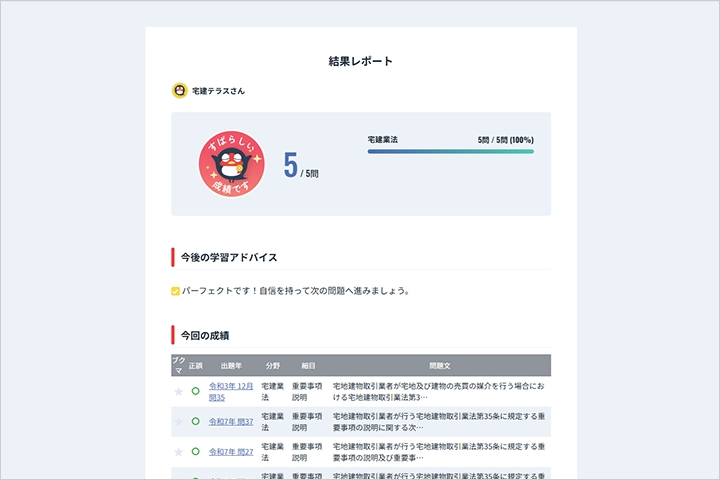Bookmark star for the 令和3年 12月 問35 row

tap(179, 391)
